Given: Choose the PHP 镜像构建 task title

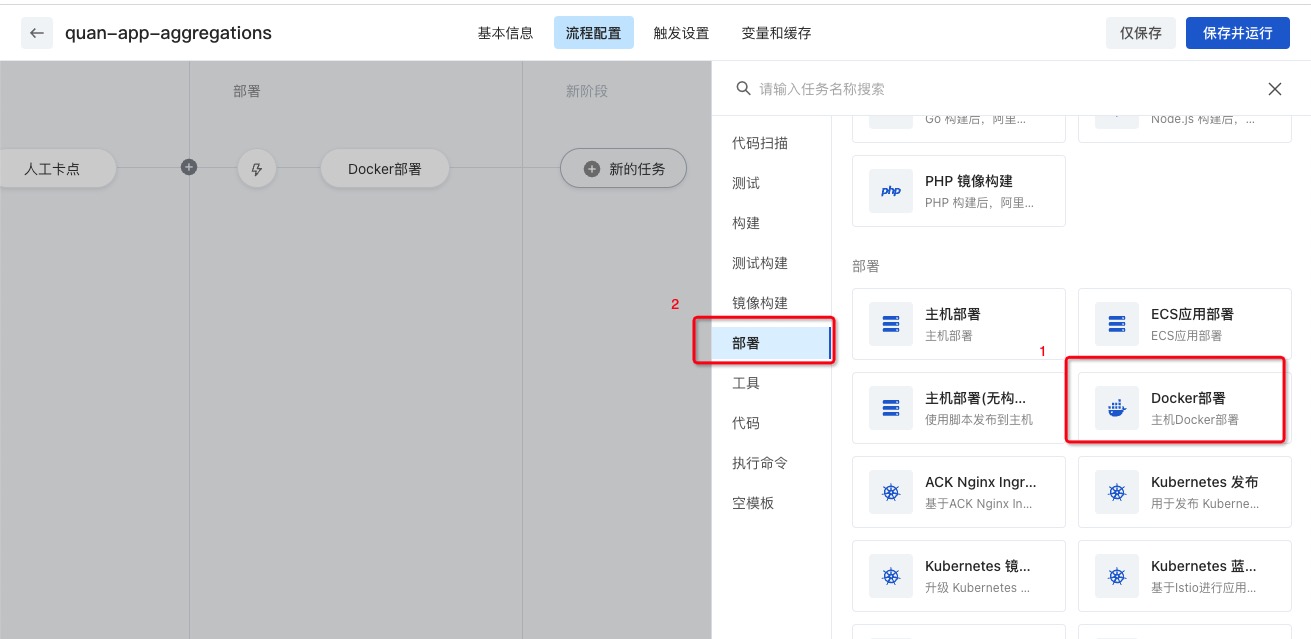Looking at the screenshot, I should click(x=969, y=181).
